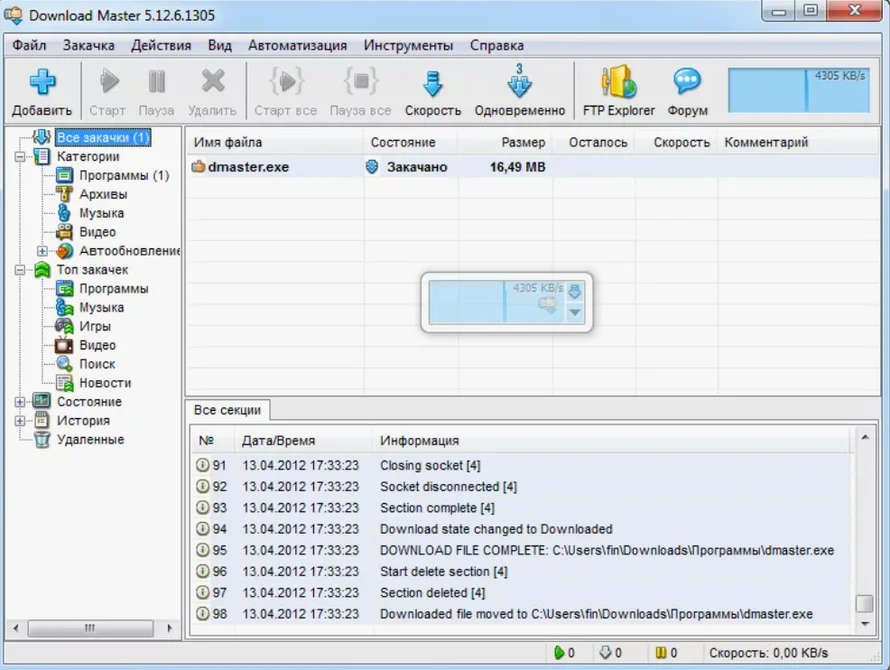Select Все закачки (1) tree item
Screen dimensions: 890x670
tap(103, 137)
